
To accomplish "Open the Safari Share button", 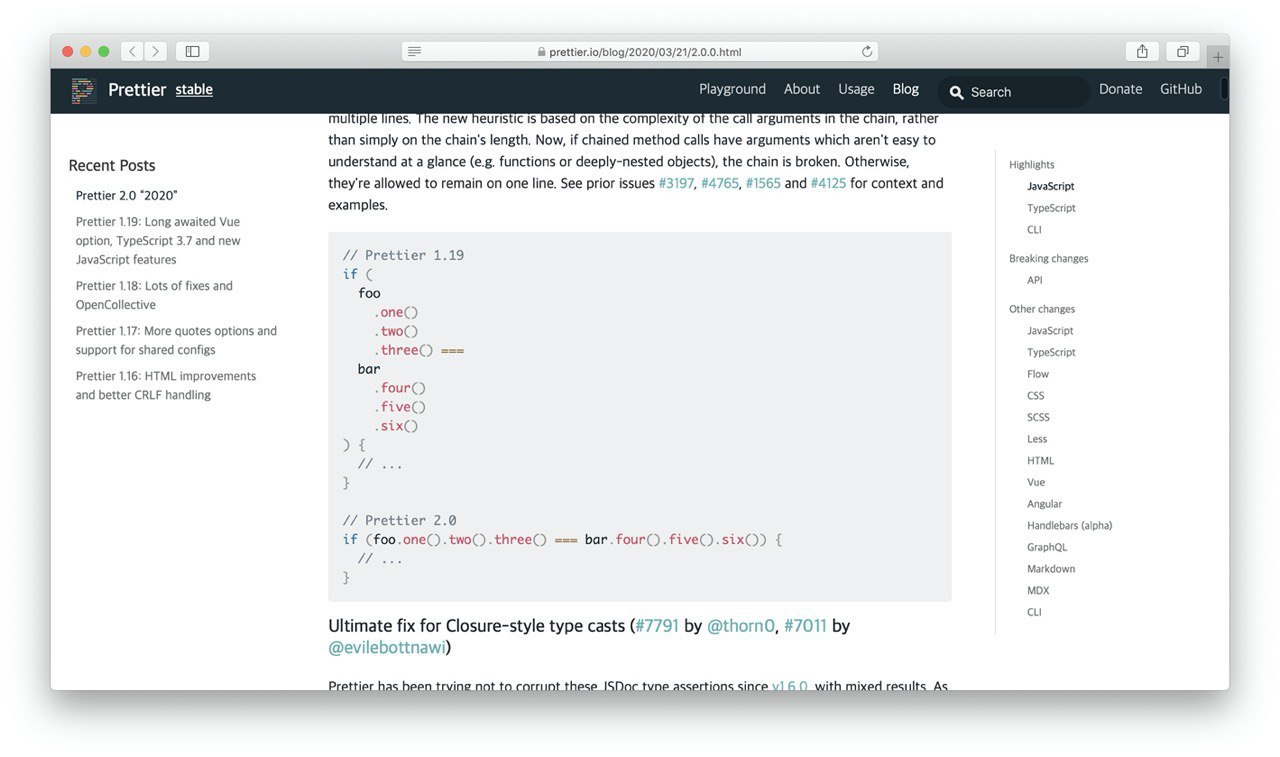I will click(x=1142, y=51).
